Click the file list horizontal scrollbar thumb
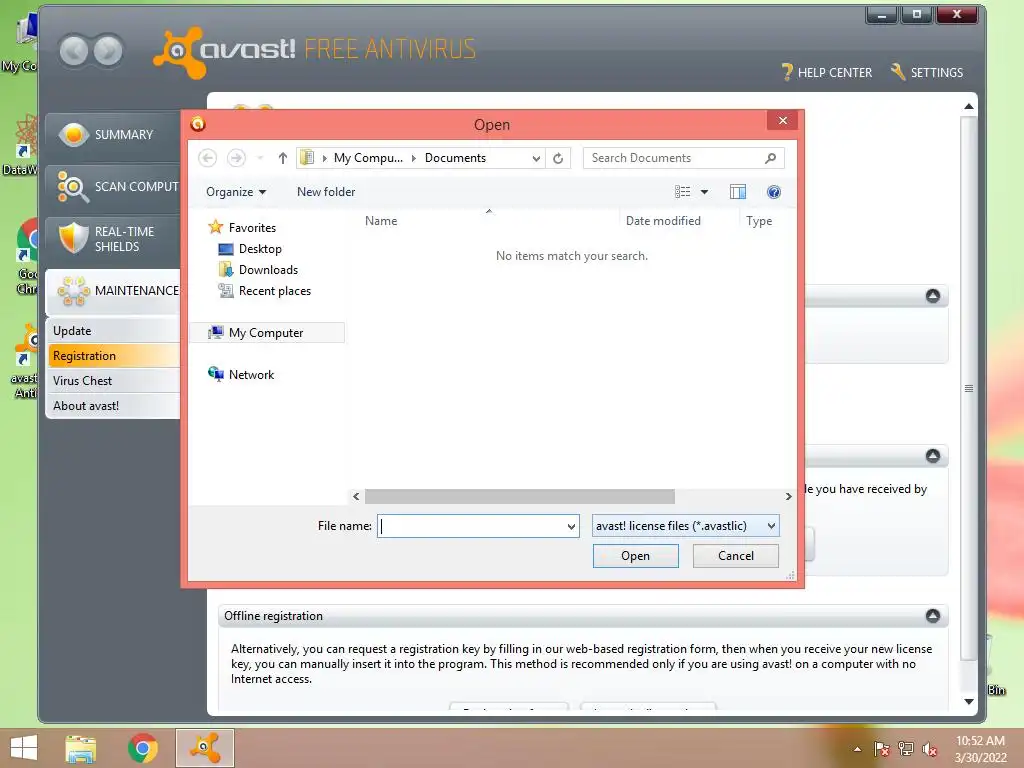The width and height of the screenshot is (1024, 768). pos(520,496)
